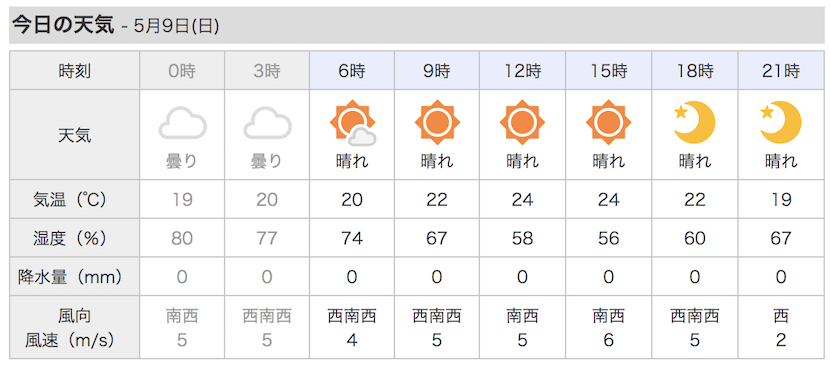Click the partly sunny icon at 6時
Image resolution: width=830 pixels, height=367 pixels.
353,123
